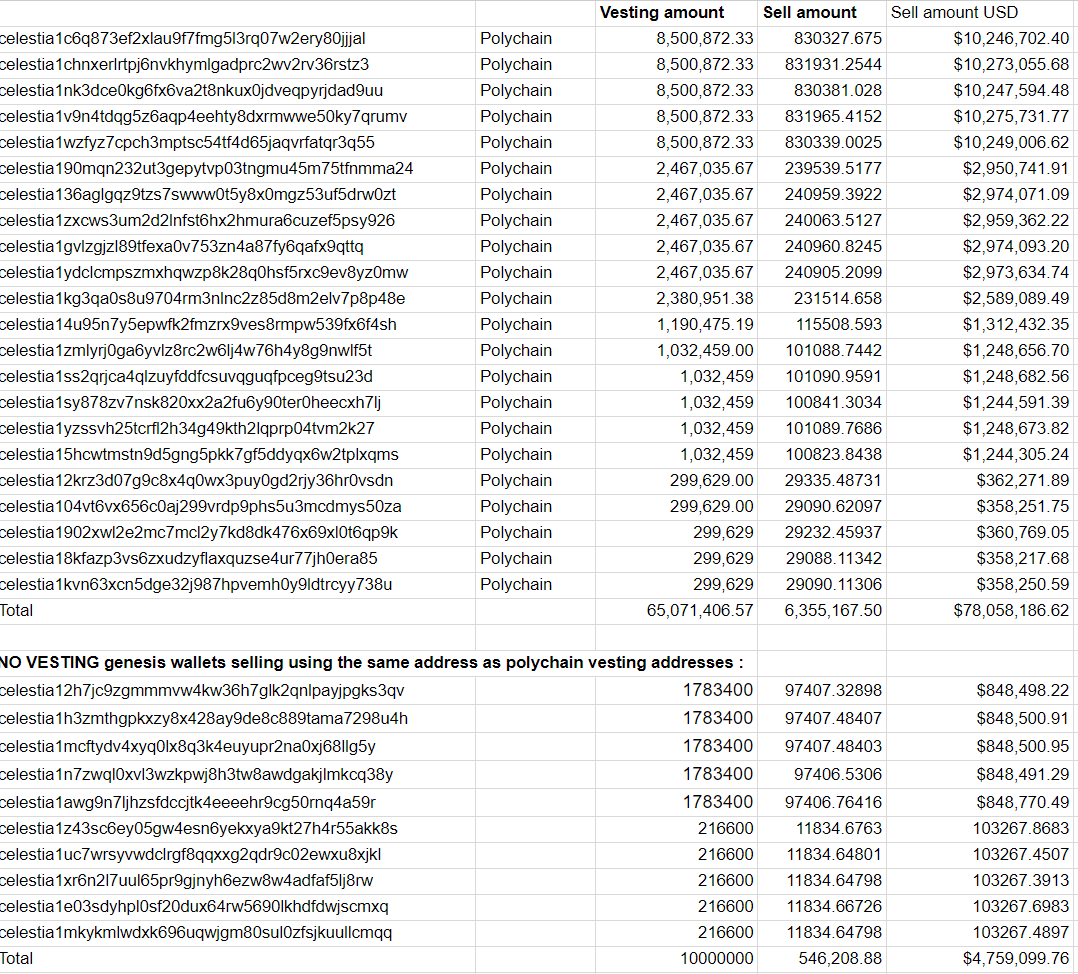Click the 'NO VESTING genesis wallets' heading
Image resolution: width=1078 pixels, height=974 pixels.
tap(371, 663)
